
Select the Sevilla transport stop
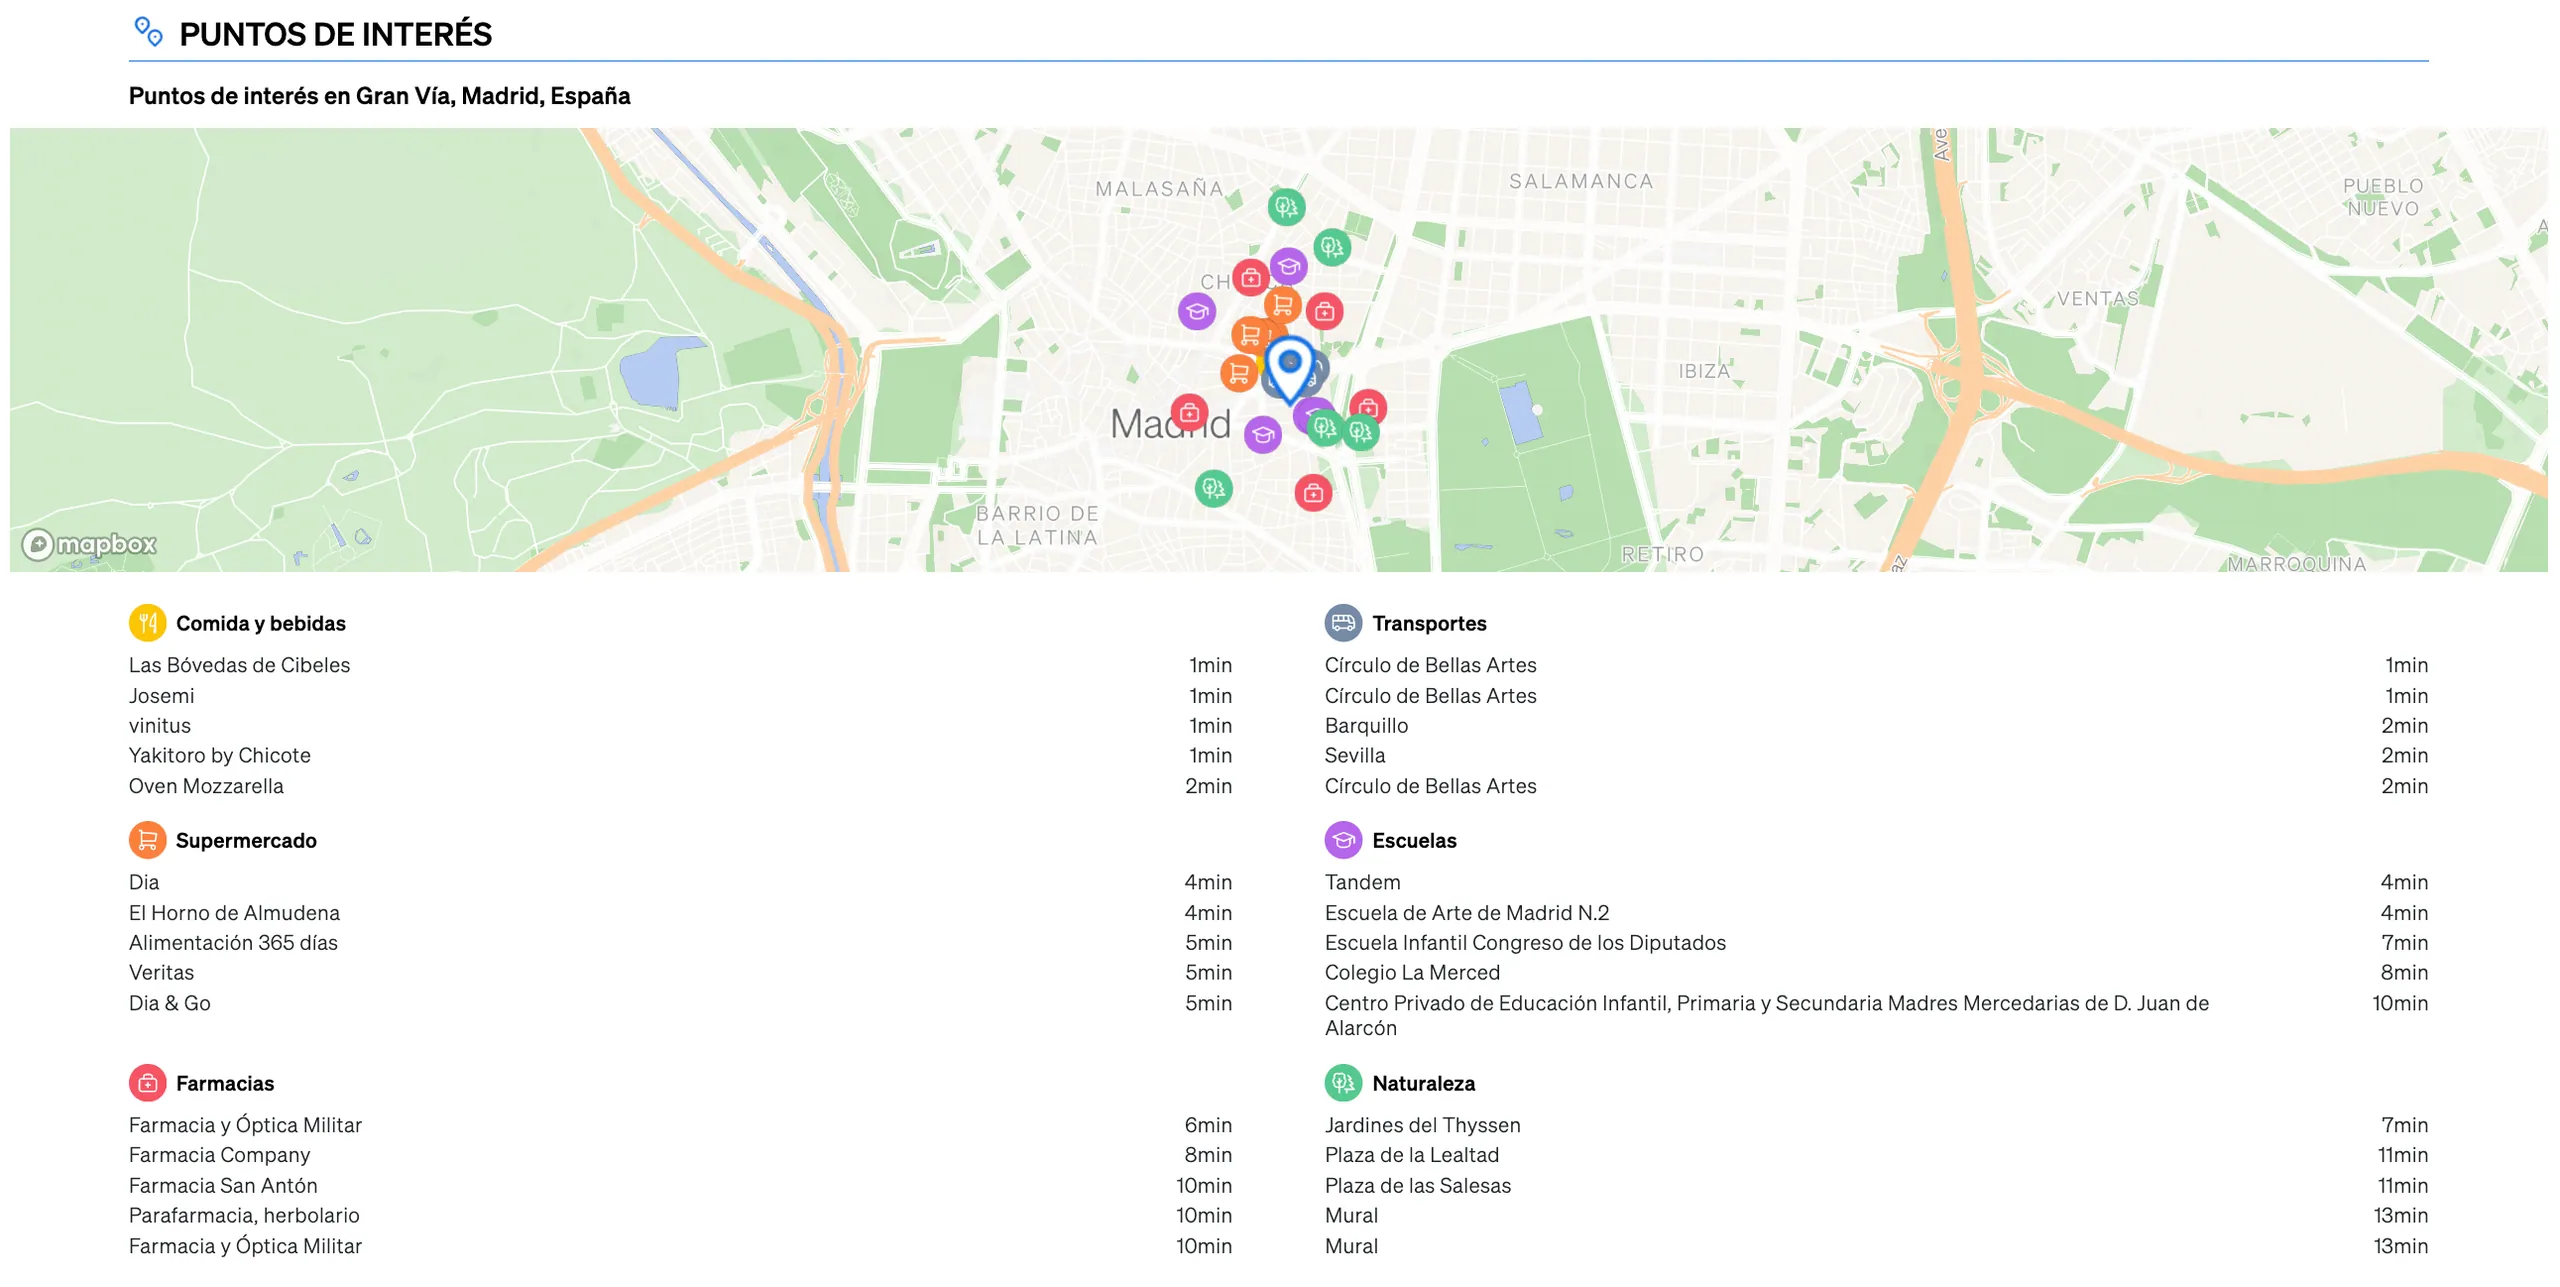pyautogui.click(x=1876, y=756)
